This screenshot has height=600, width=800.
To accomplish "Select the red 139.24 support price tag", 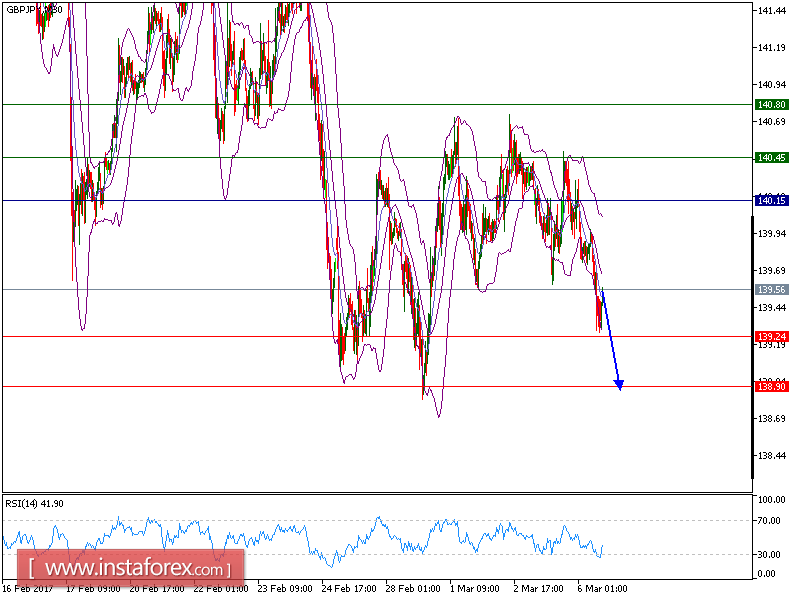I will coord(770,336).
